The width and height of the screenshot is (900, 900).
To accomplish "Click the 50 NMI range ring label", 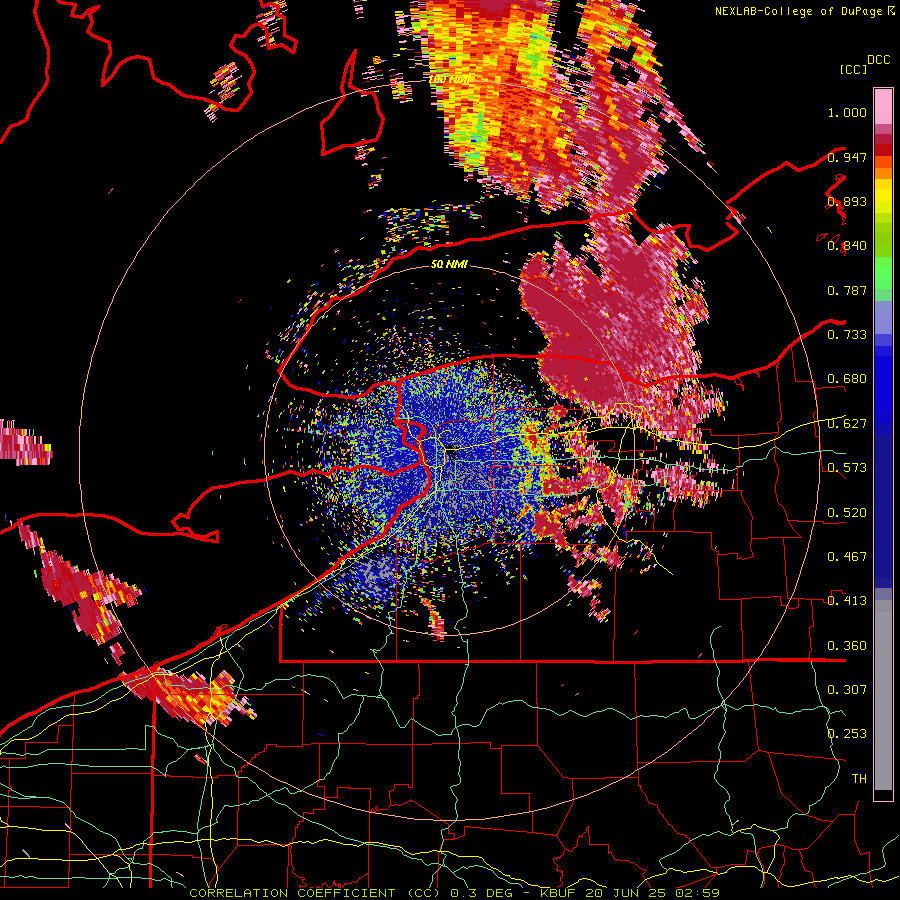I will 449,265.
